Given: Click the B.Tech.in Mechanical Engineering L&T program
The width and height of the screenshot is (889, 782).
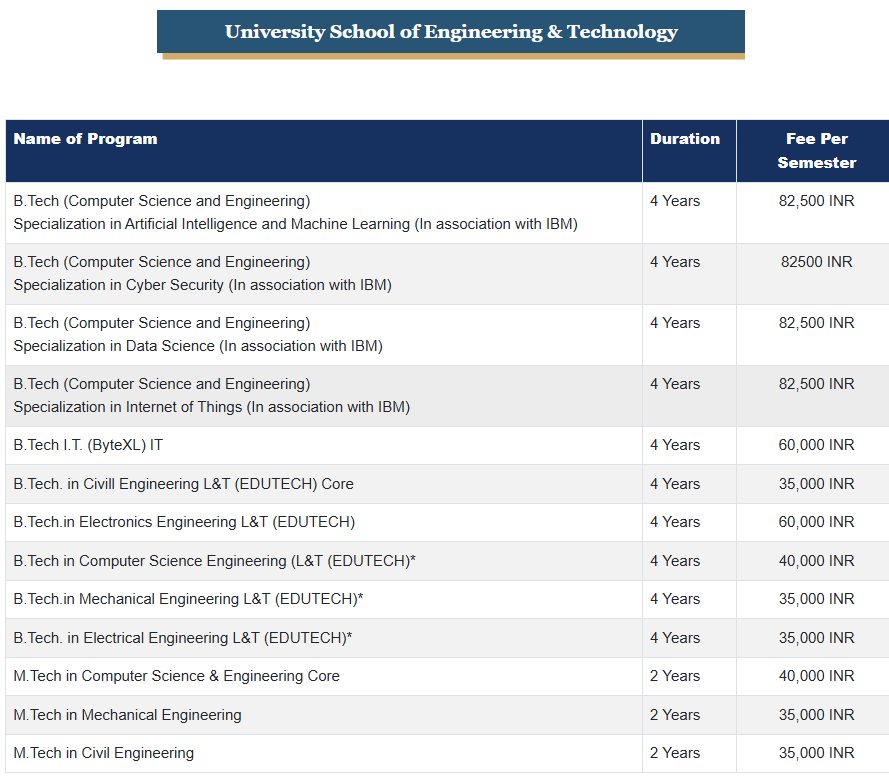Looking at the screenshot, I should coord(188,599).
